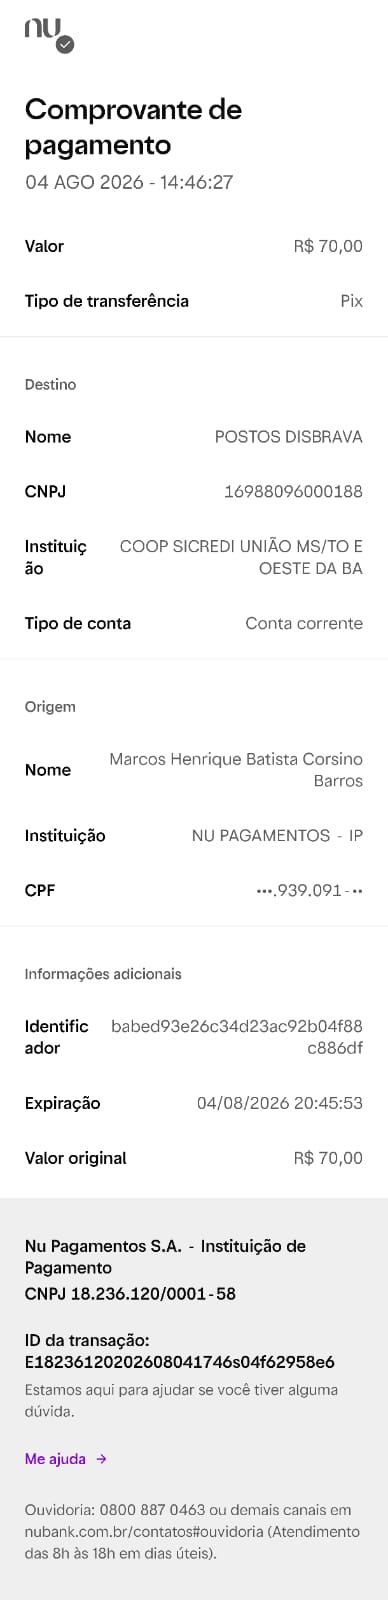The image size is (388, 1600).
Task: Select the POSTOS DISBRAVA recipient name
Action: pyautogui.click(x=289, y=437)
